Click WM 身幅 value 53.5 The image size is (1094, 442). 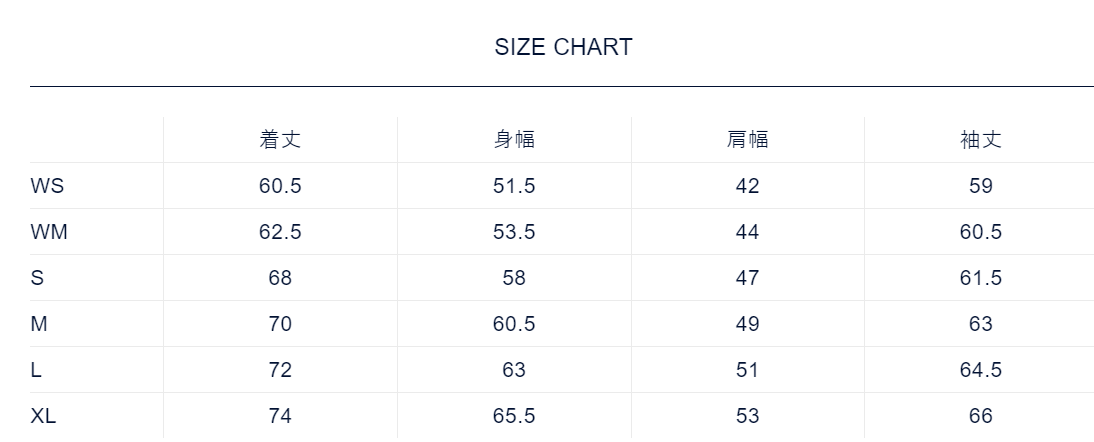514,232
